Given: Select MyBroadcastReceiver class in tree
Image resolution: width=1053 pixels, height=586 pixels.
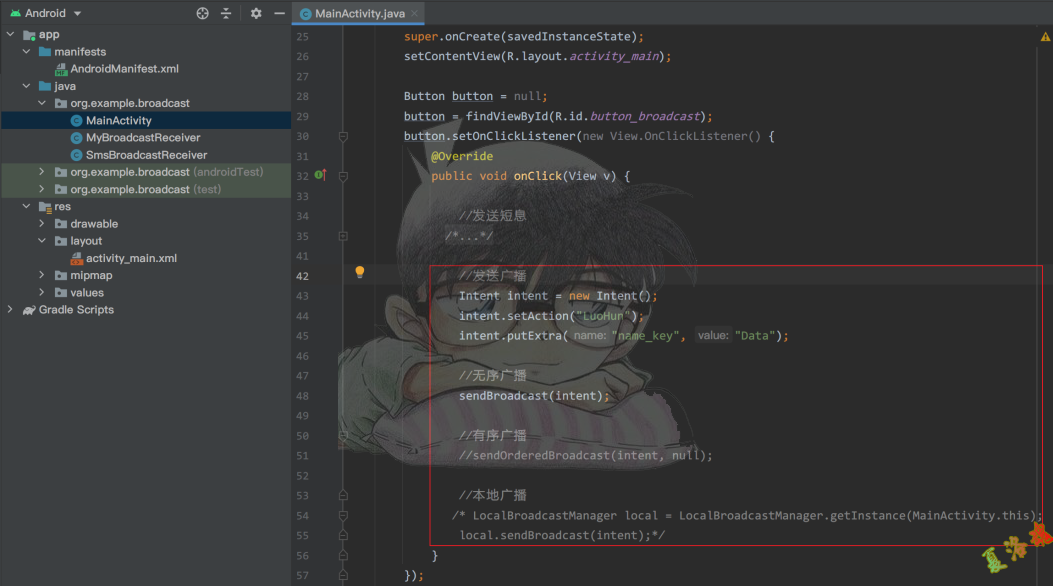Looking at the screenshot, I should (142, 138).
